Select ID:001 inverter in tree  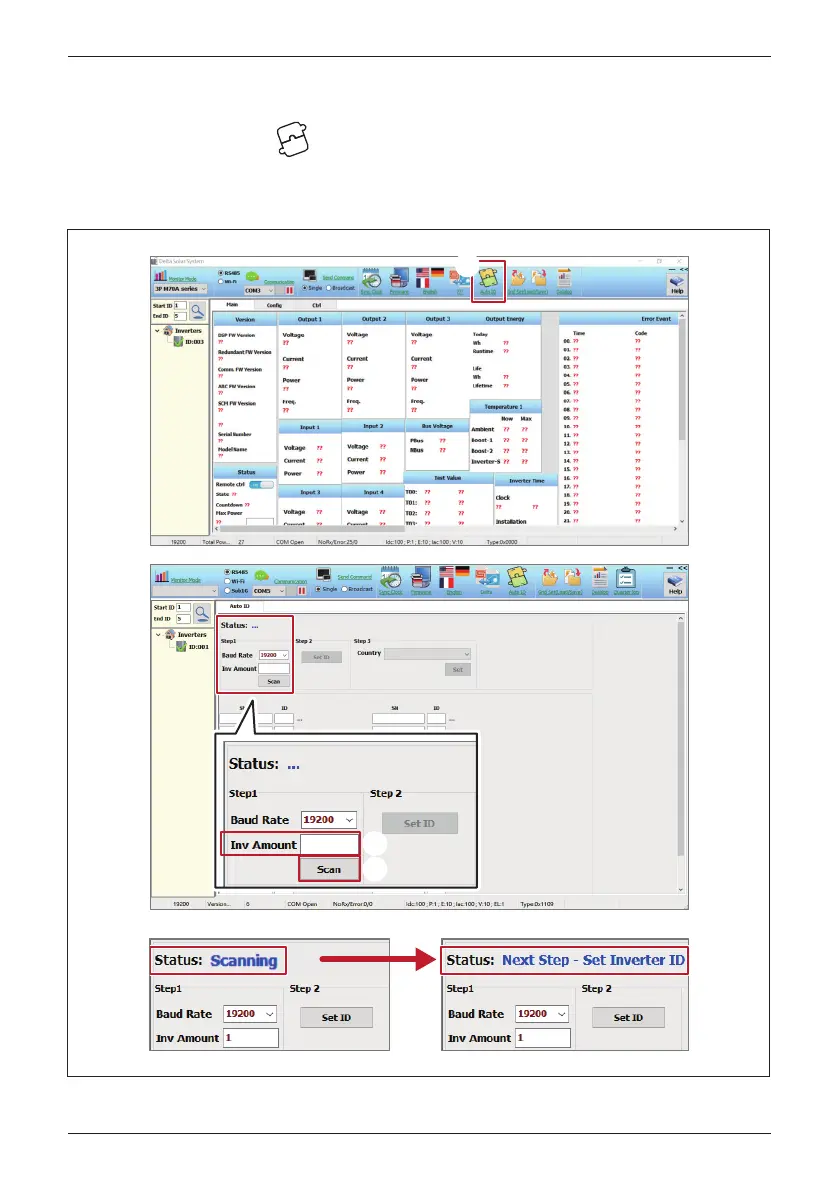pyautogui.click(x=193, y=646)
